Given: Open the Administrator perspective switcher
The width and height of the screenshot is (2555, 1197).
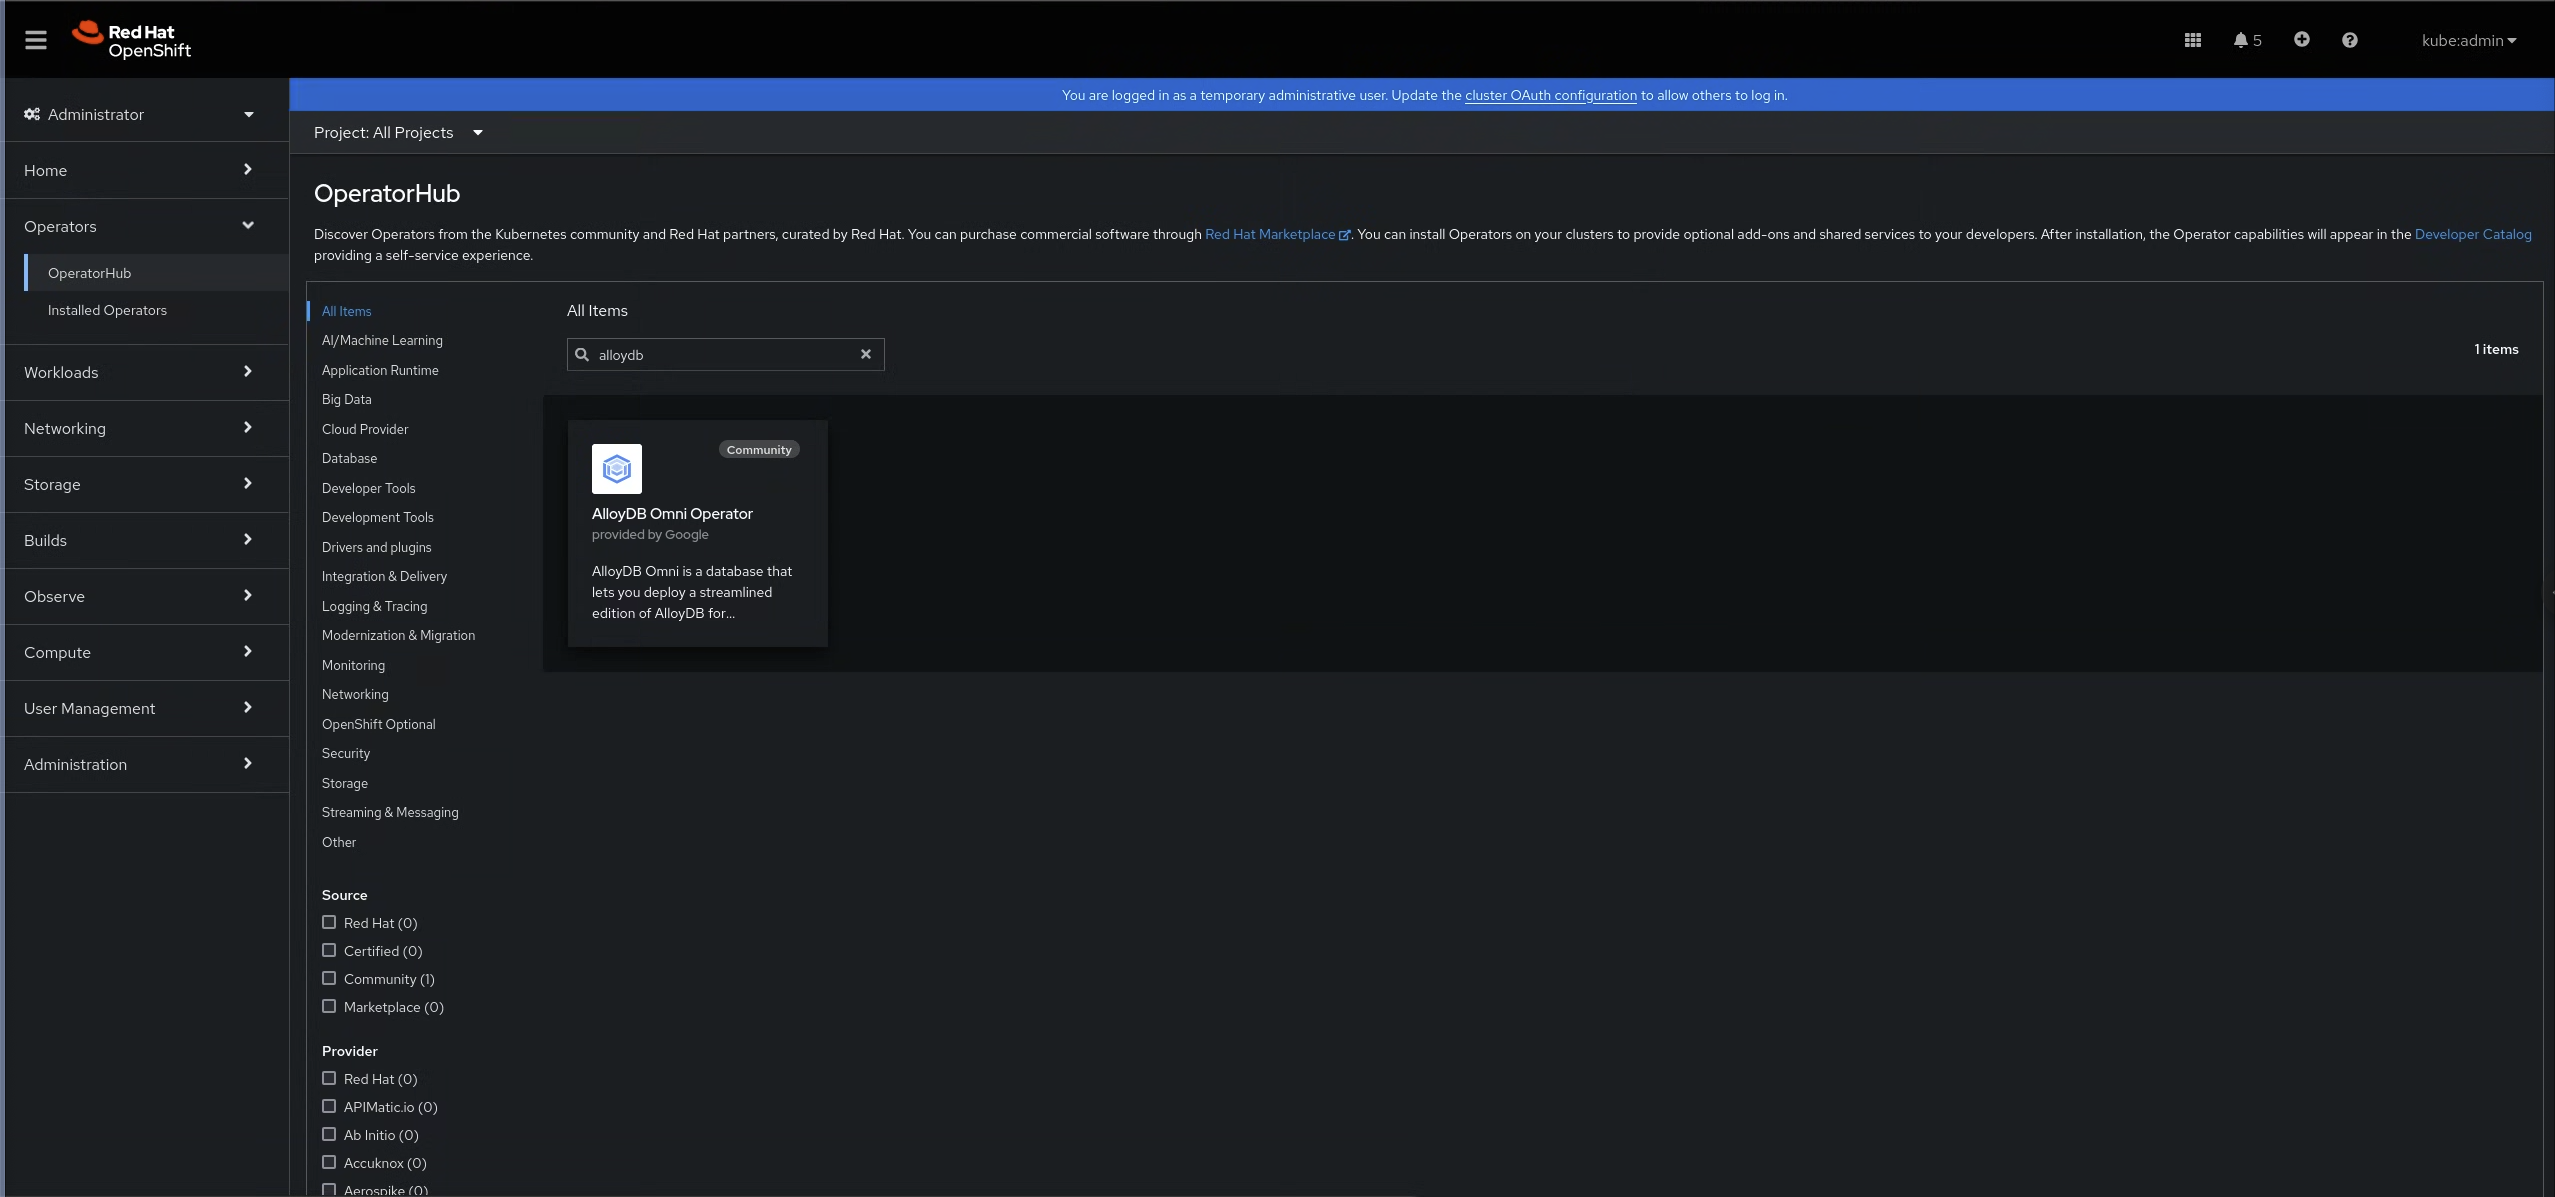Looking at the screenshot, I should [139, 114].
